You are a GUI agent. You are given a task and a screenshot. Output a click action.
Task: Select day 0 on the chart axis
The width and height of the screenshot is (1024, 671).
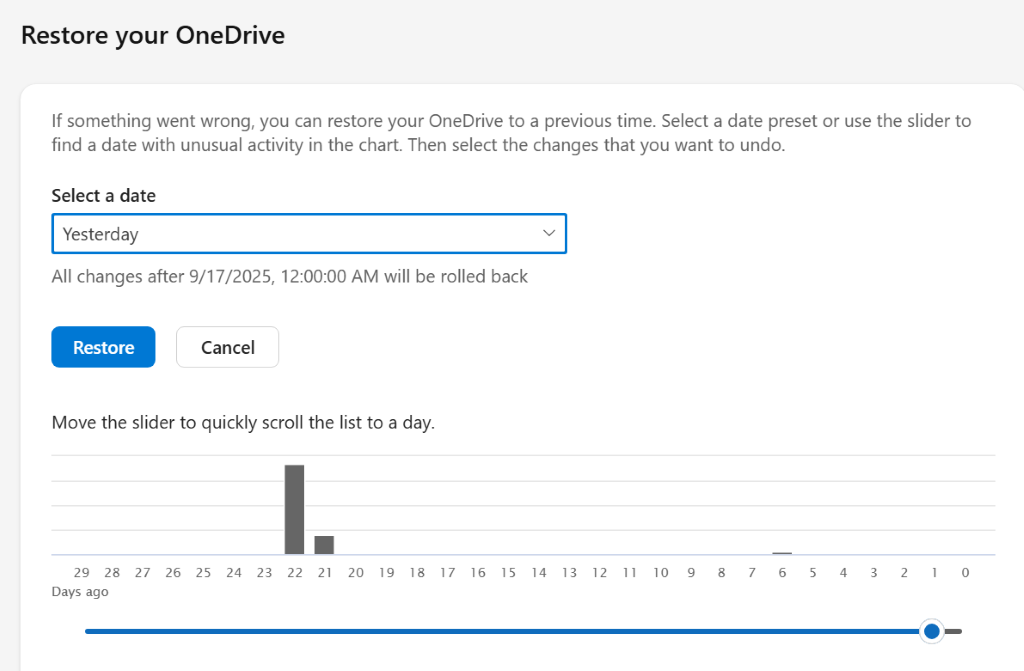pos(965,573)
